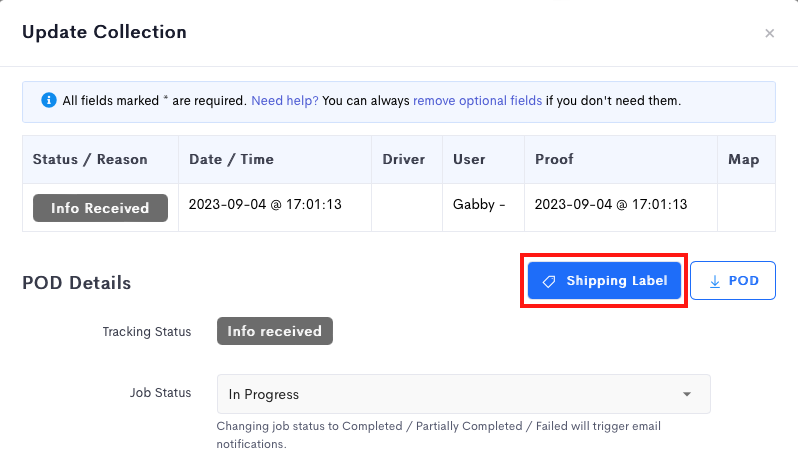
Task: Click the Proof column header
Action: pos(554,159)
